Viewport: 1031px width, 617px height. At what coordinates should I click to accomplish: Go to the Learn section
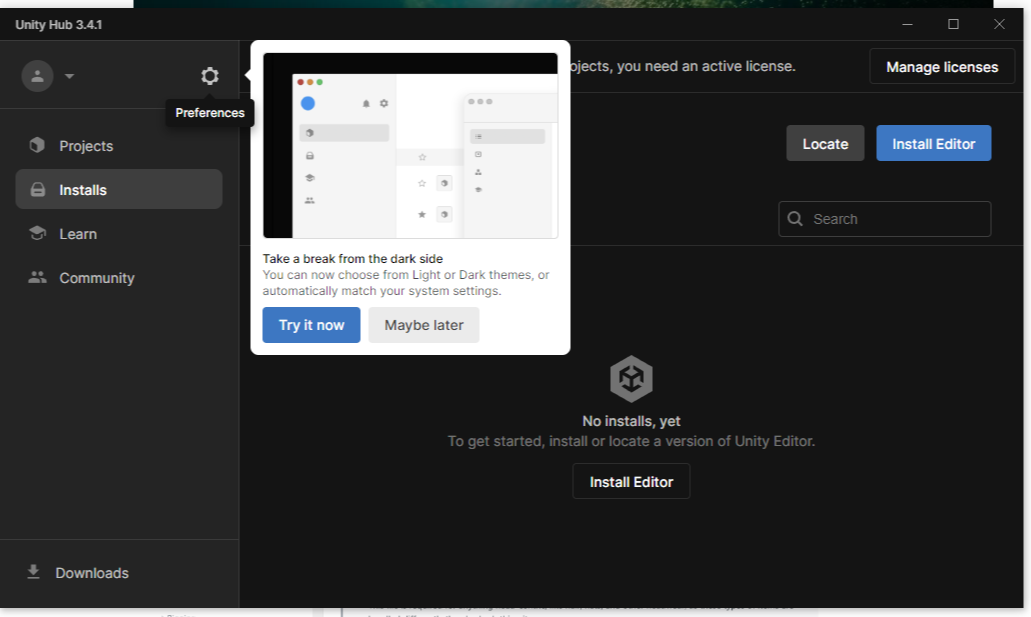coord(119,234)
